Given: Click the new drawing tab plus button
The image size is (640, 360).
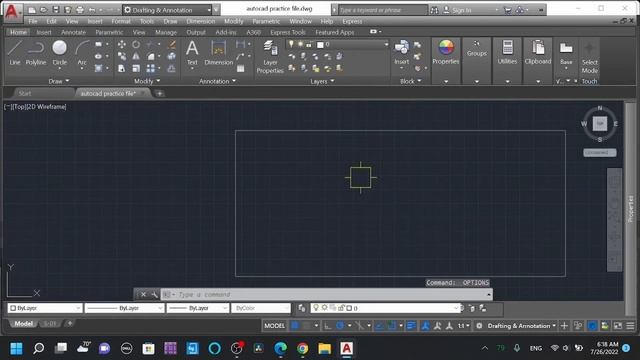Looking at the screenshot, I should [160, 93].
